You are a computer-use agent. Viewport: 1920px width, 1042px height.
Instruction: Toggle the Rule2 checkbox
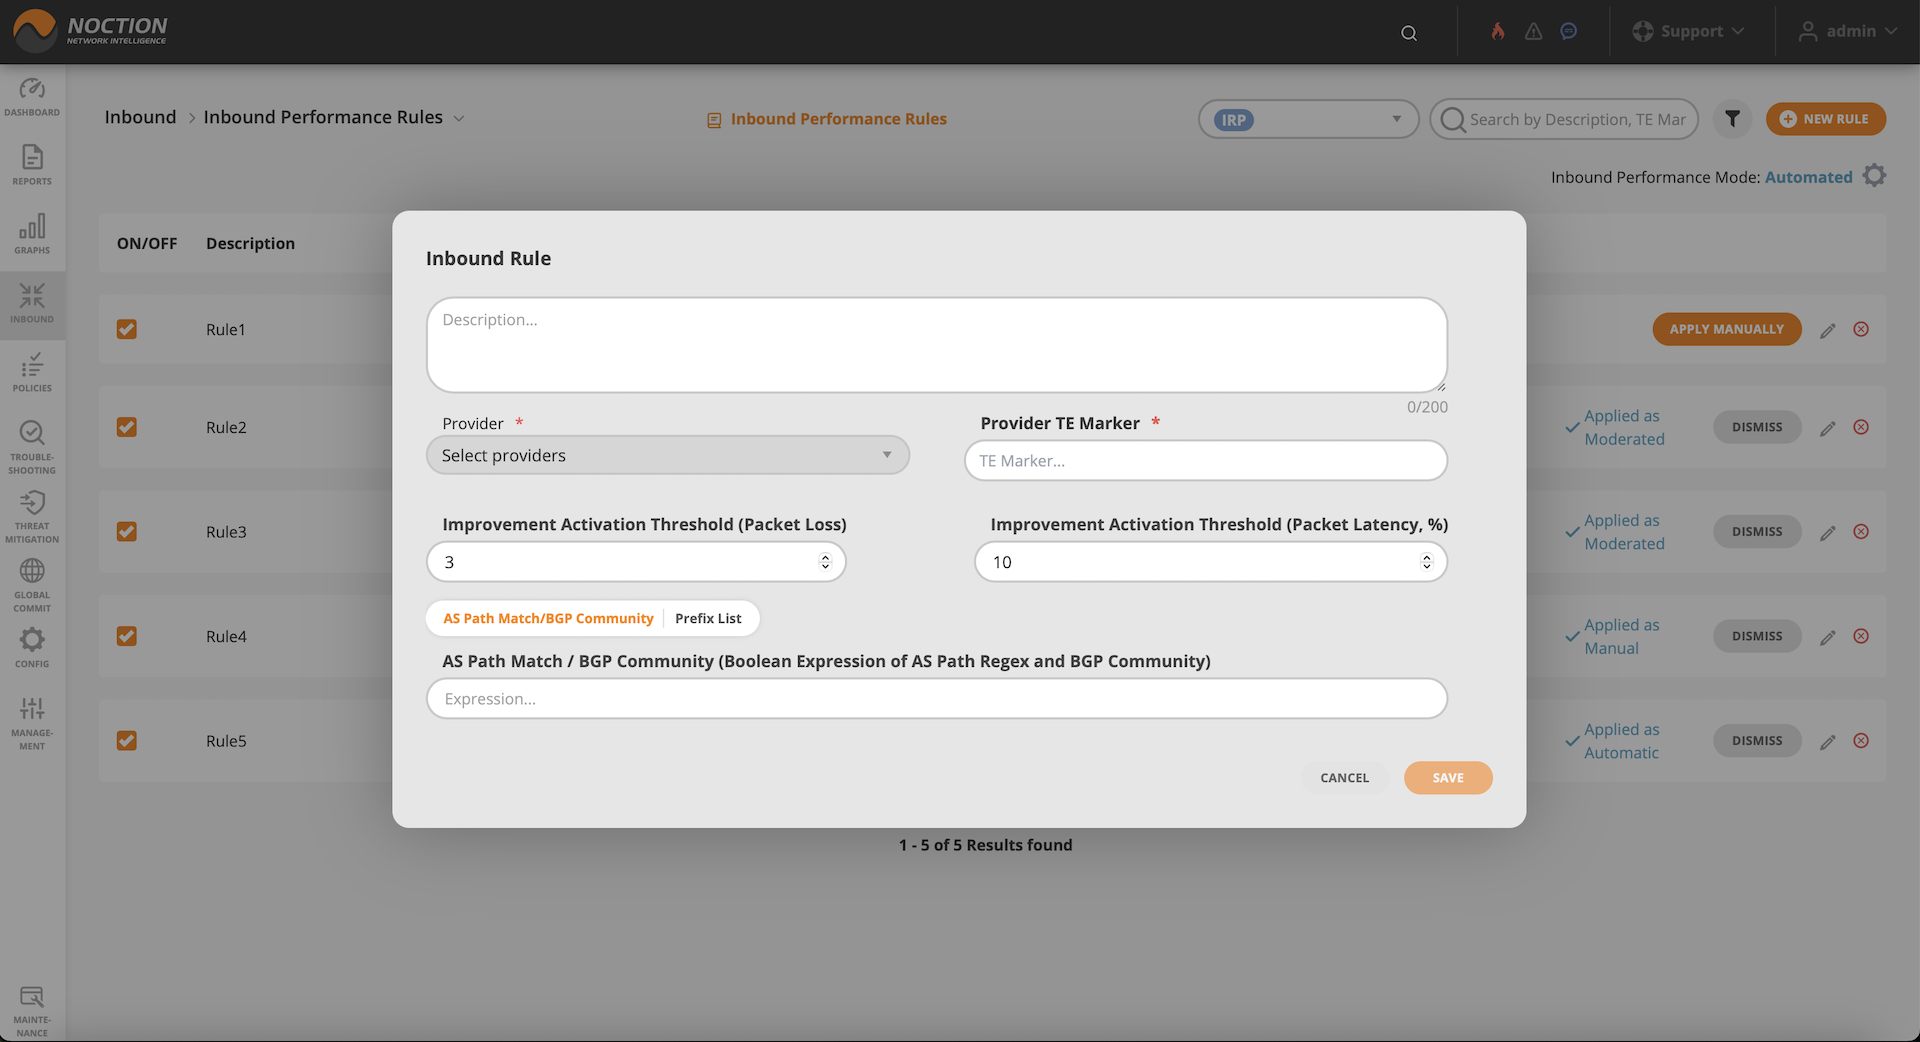click(x=127, y=427)
